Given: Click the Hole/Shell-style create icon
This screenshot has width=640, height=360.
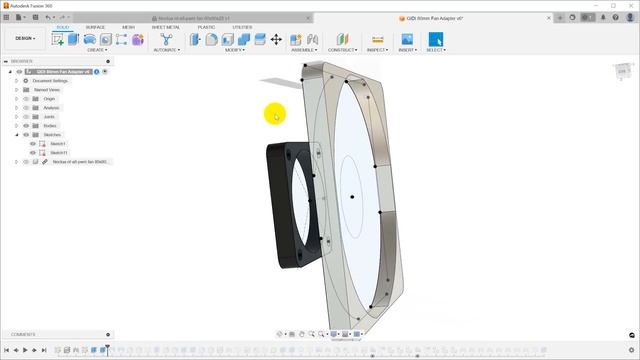Looking at the screenshot, I should 106,40.
